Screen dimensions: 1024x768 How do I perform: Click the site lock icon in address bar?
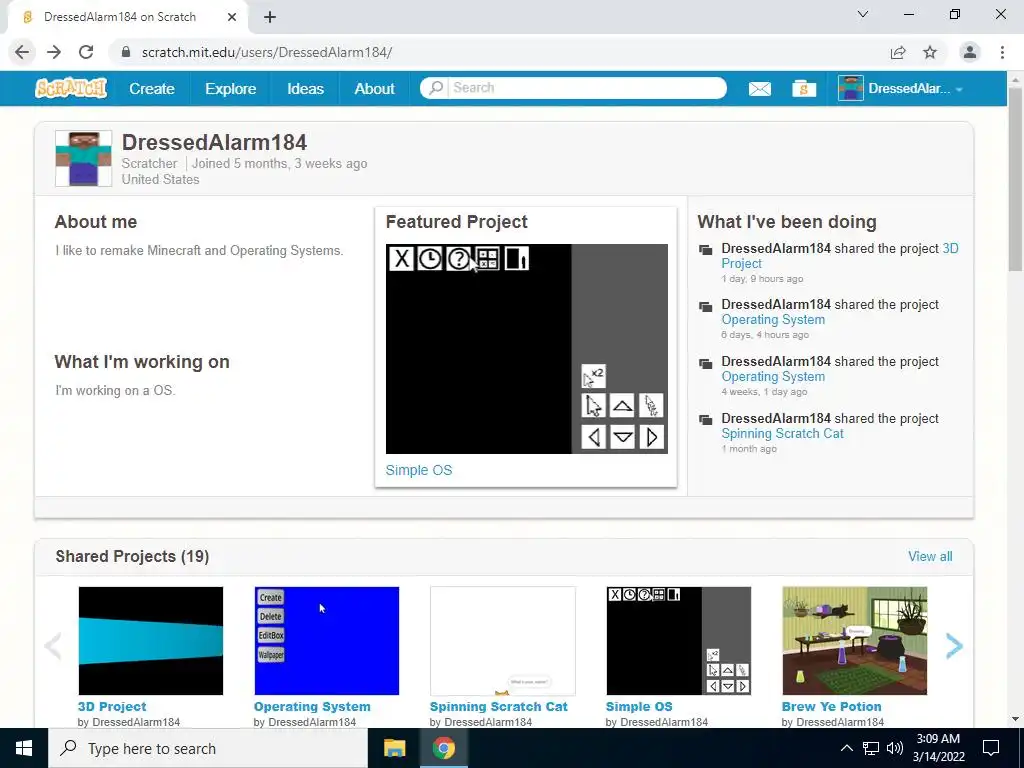tap(126, 52)
